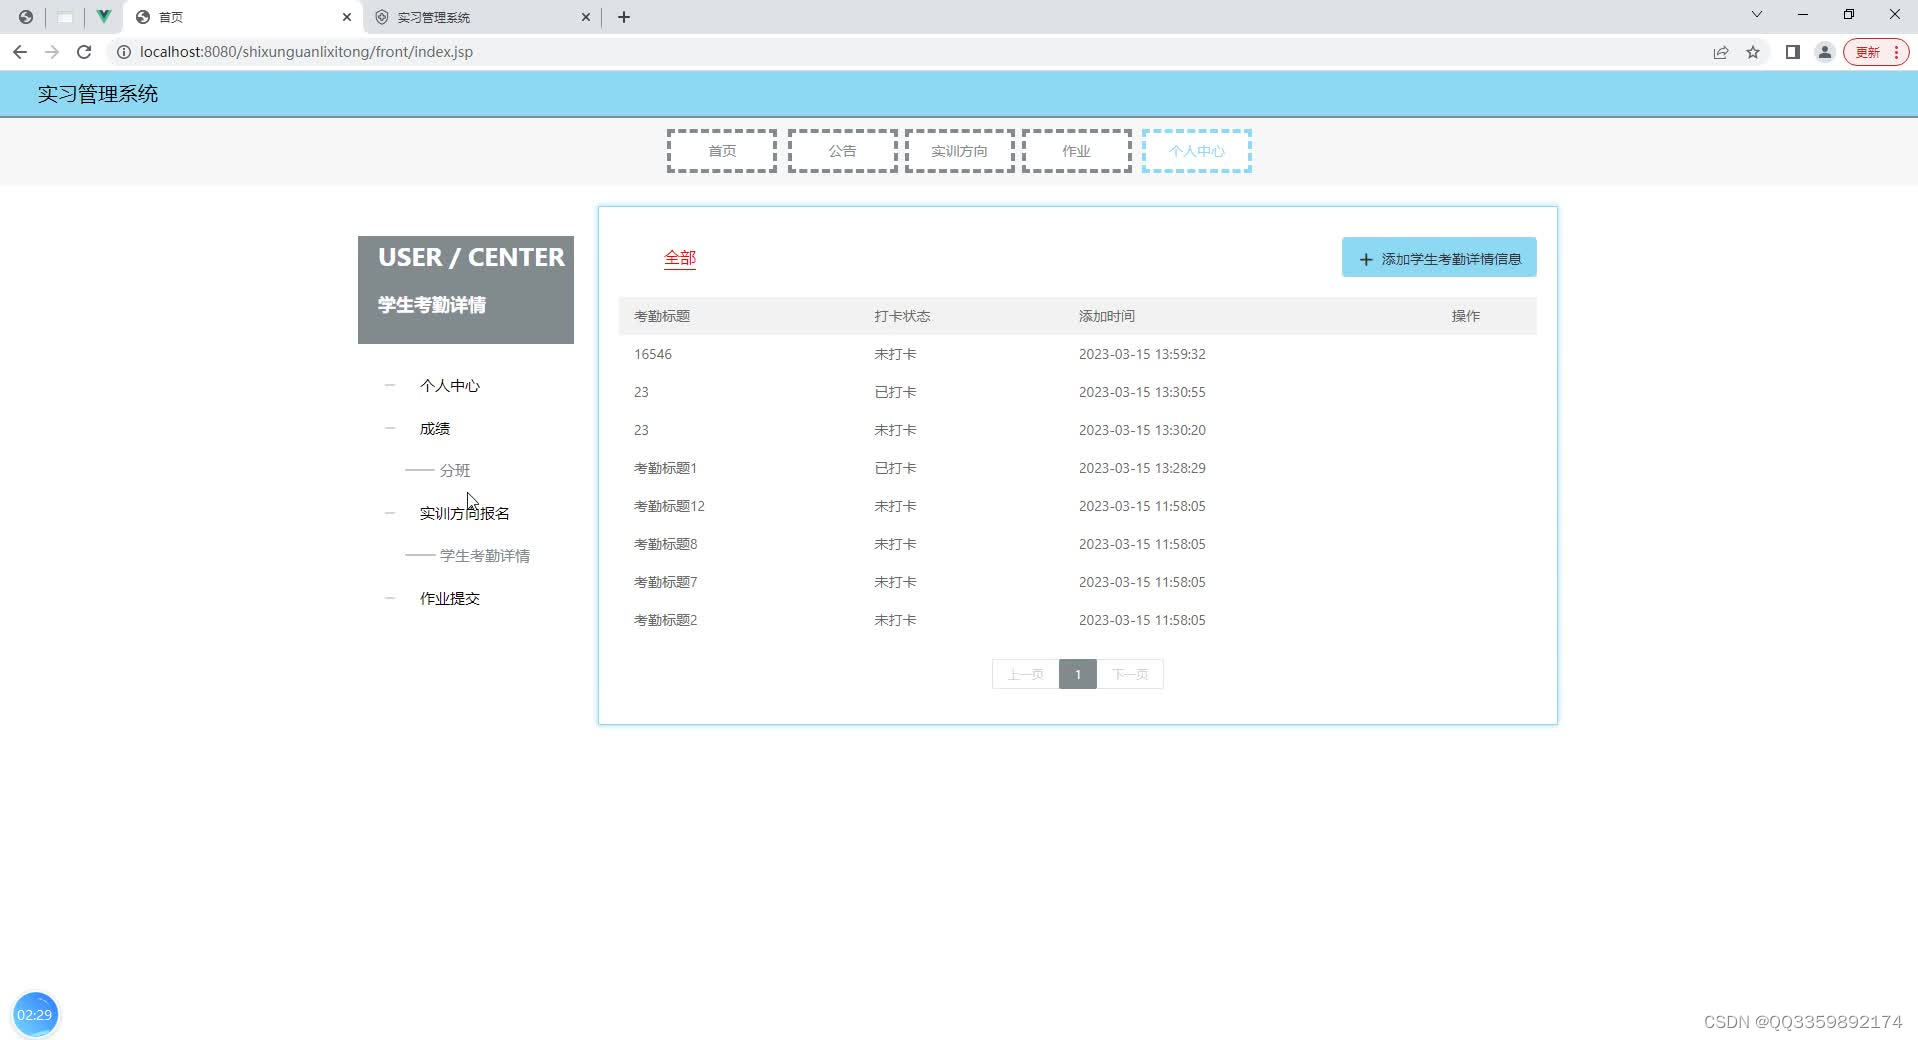This screenshot has height=1040, width=1918.
Task: Click the row titled 考勤标题1
Action: [1077, 468]
